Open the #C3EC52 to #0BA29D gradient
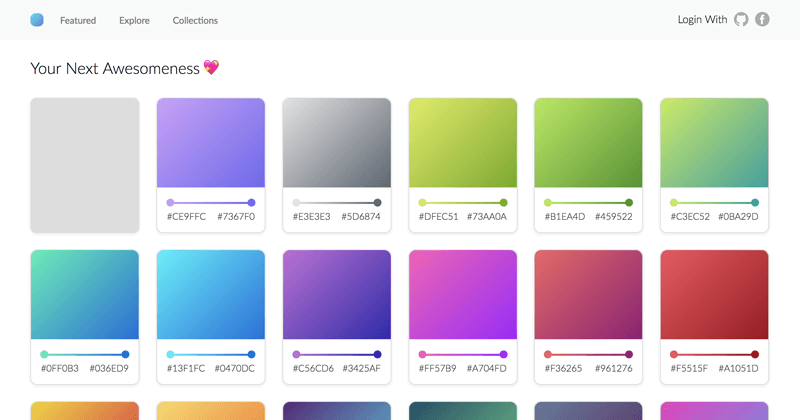 pos(714,142)
